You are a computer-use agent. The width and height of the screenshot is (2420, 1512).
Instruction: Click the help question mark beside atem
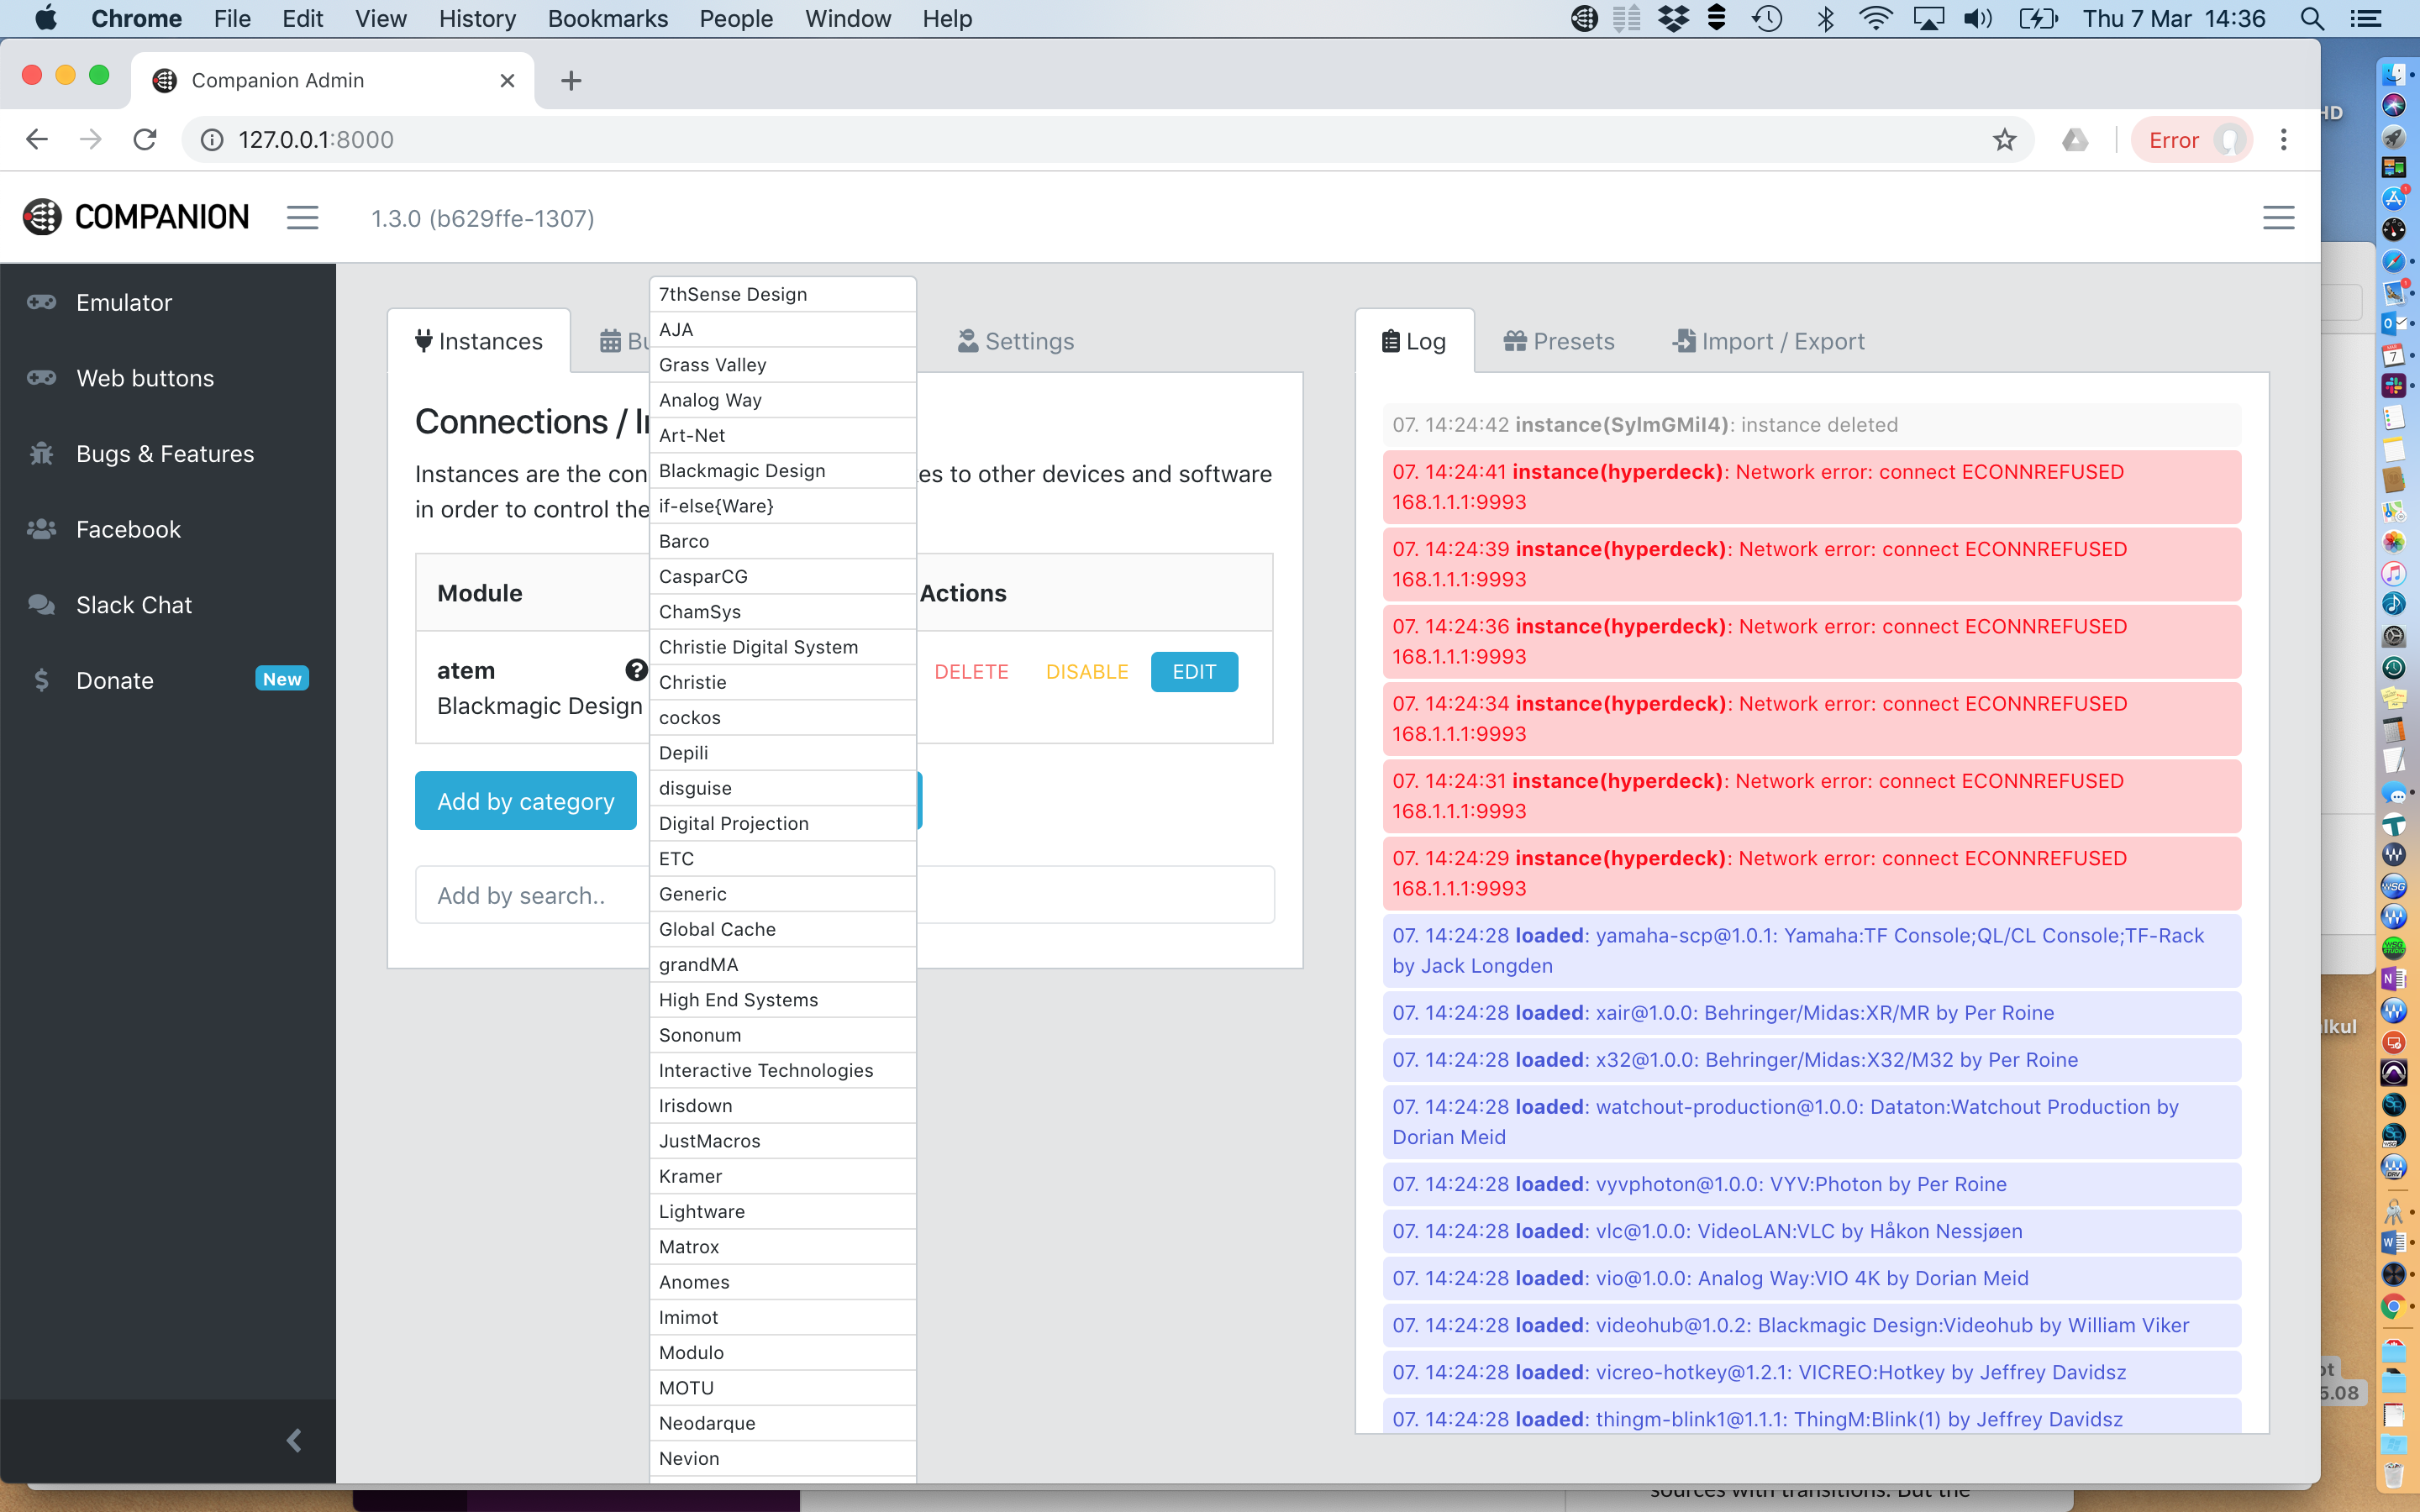pyautogui.click(x=636, y=670)
